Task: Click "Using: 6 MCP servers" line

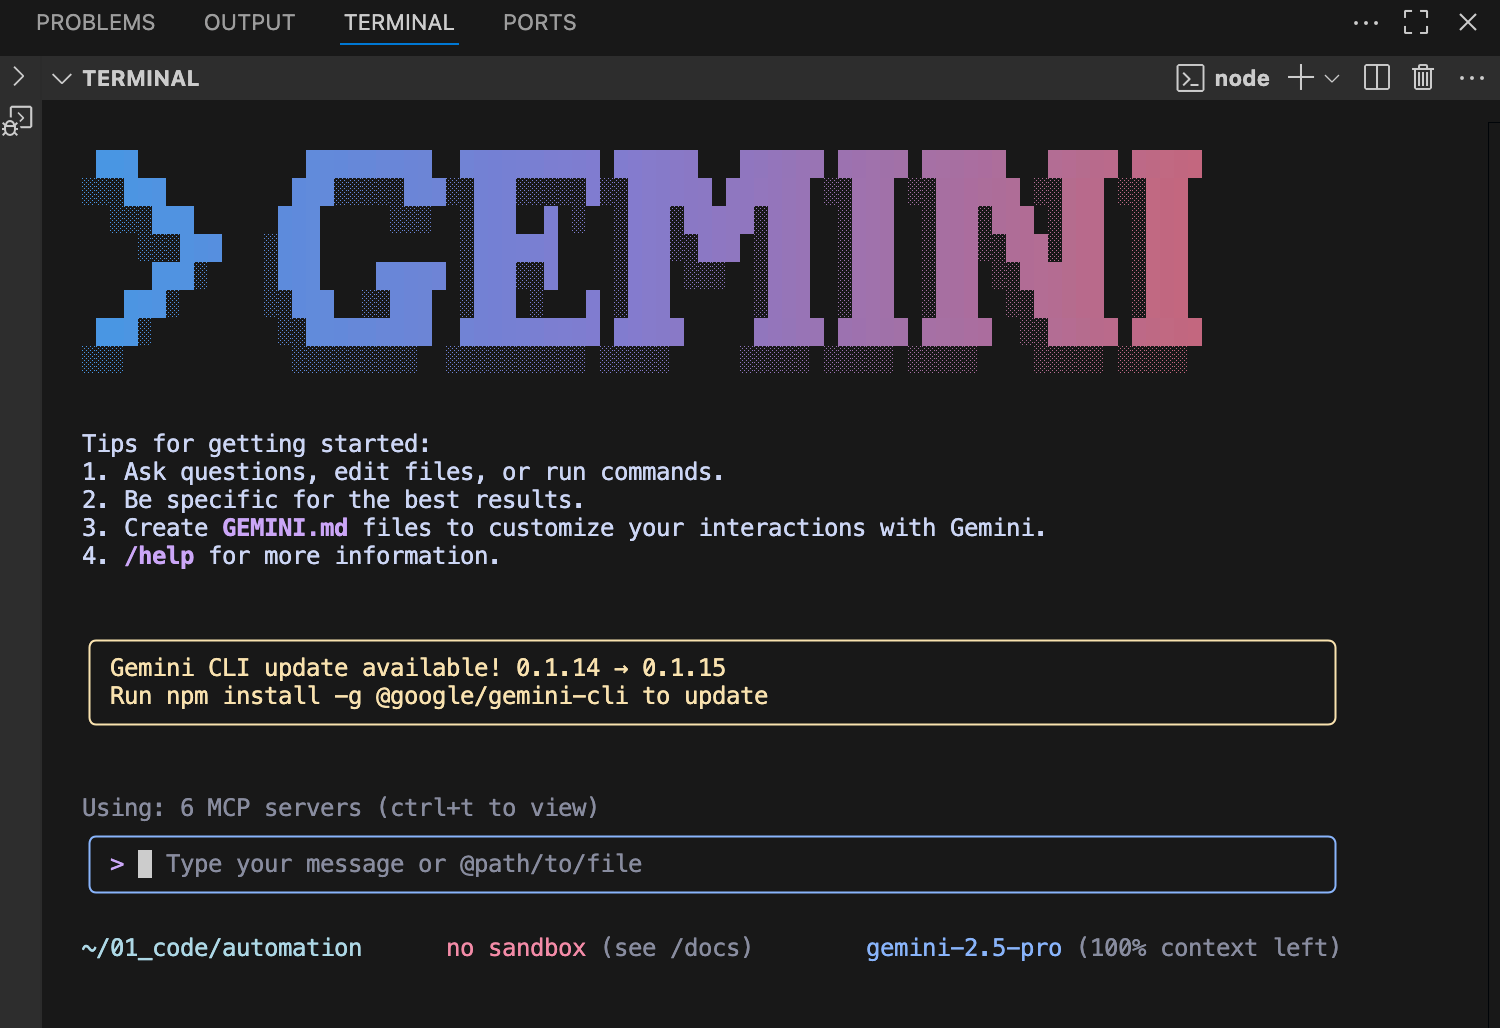Action: (340, 808)
